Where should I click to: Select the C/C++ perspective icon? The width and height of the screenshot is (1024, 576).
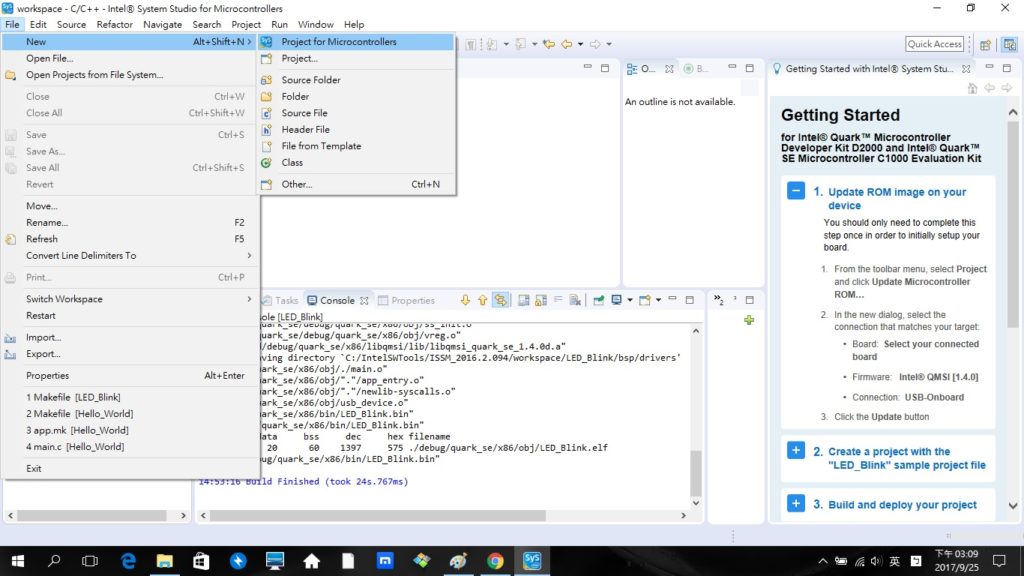[1010, 44]
